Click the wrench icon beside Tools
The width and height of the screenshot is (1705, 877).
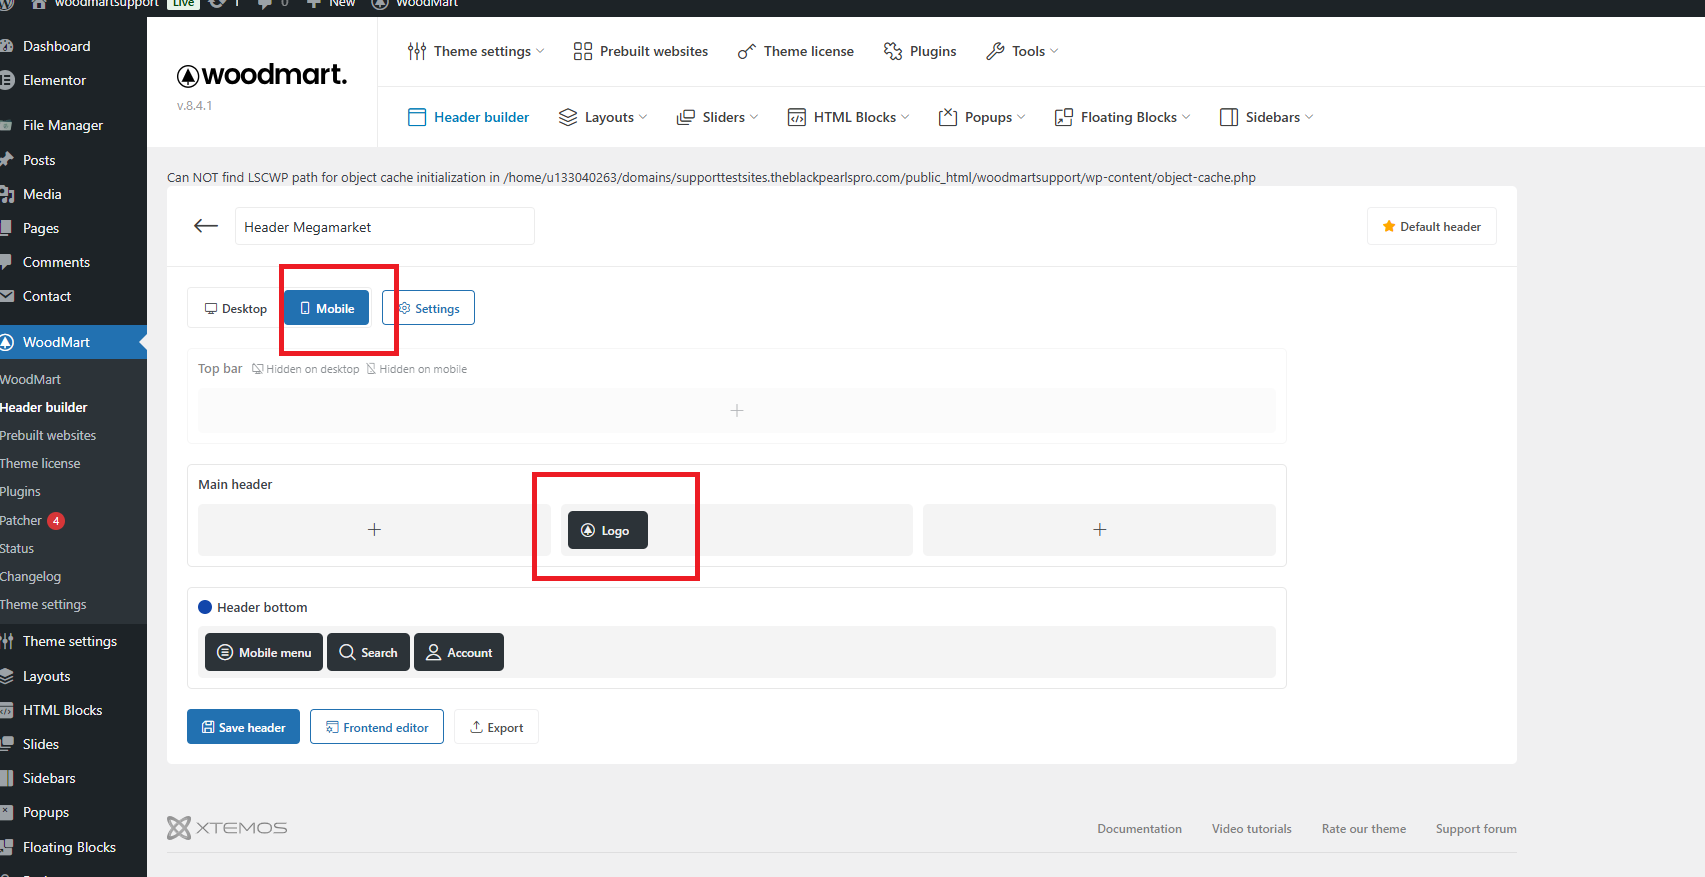995,51
